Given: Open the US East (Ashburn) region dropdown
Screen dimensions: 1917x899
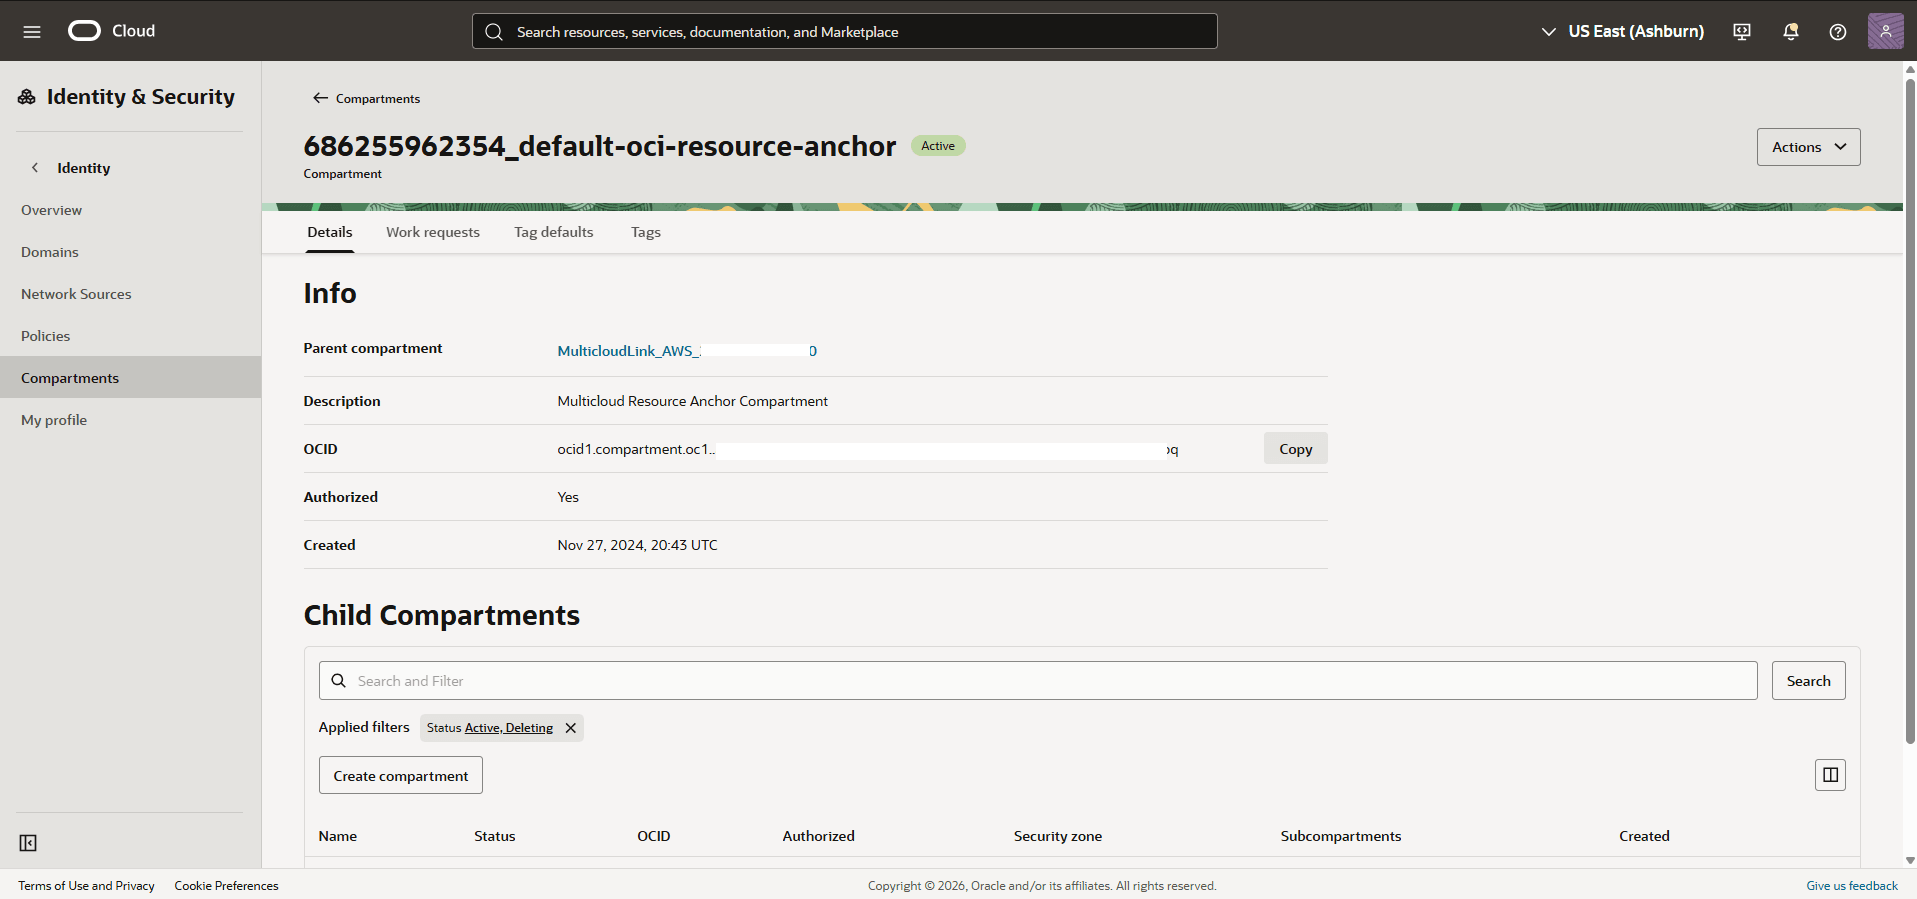Looking at the screenshot, I should tap(1622, 32).
